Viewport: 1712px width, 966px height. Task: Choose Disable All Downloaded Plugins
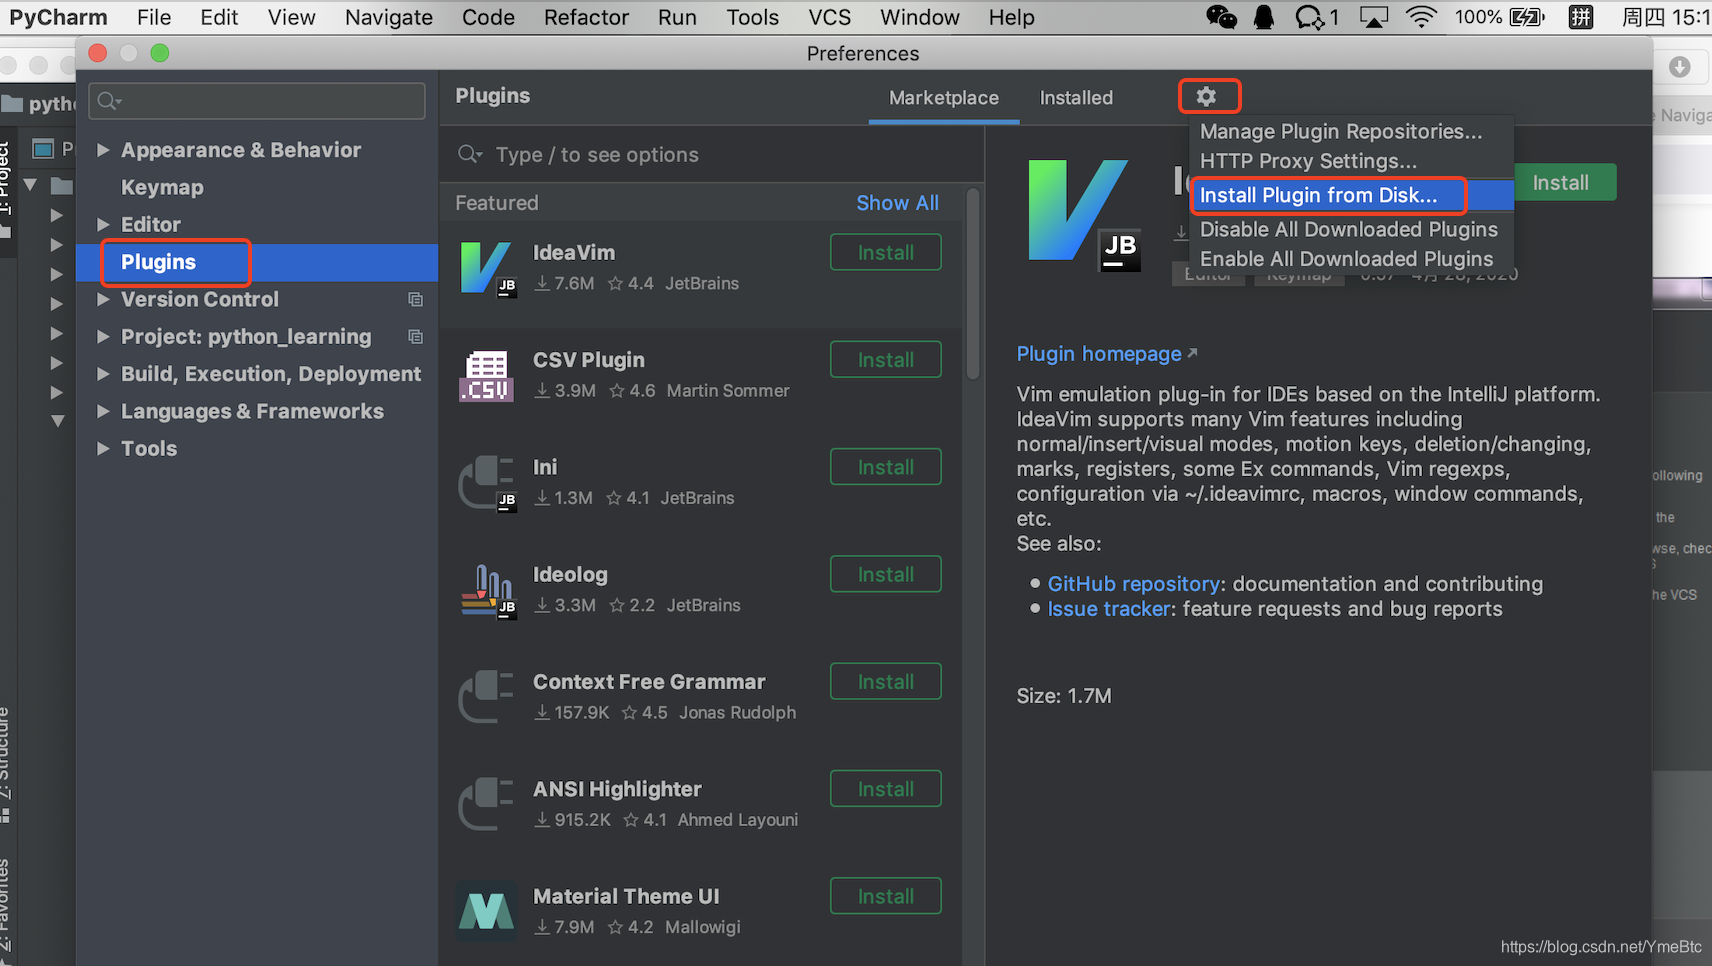tap(1351, 229)
